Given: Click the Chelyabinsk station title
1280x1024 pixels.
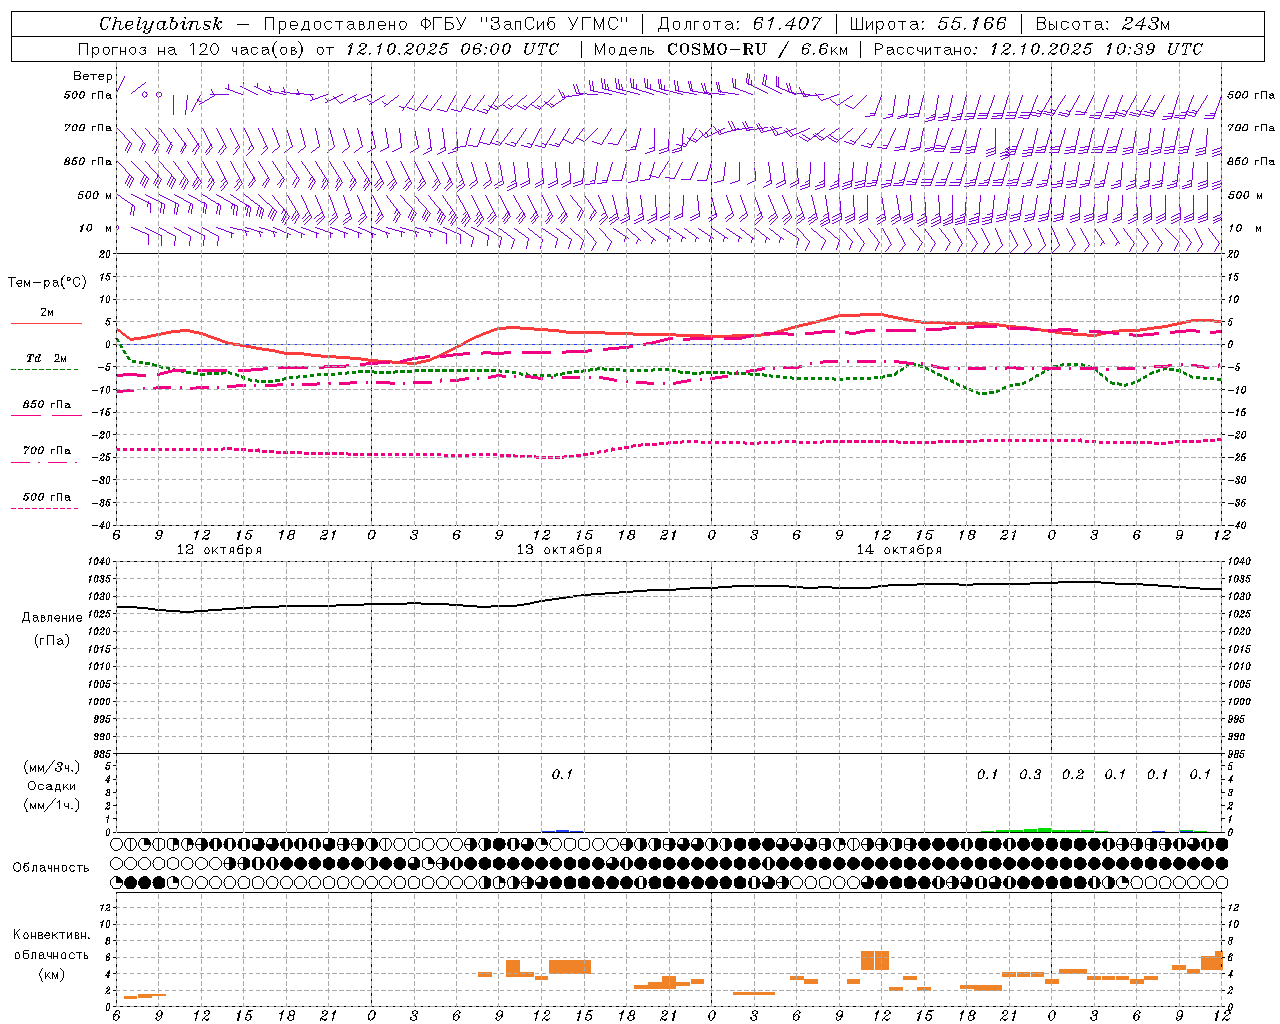Looking at the screenshot, I should (x=160, y=24).
